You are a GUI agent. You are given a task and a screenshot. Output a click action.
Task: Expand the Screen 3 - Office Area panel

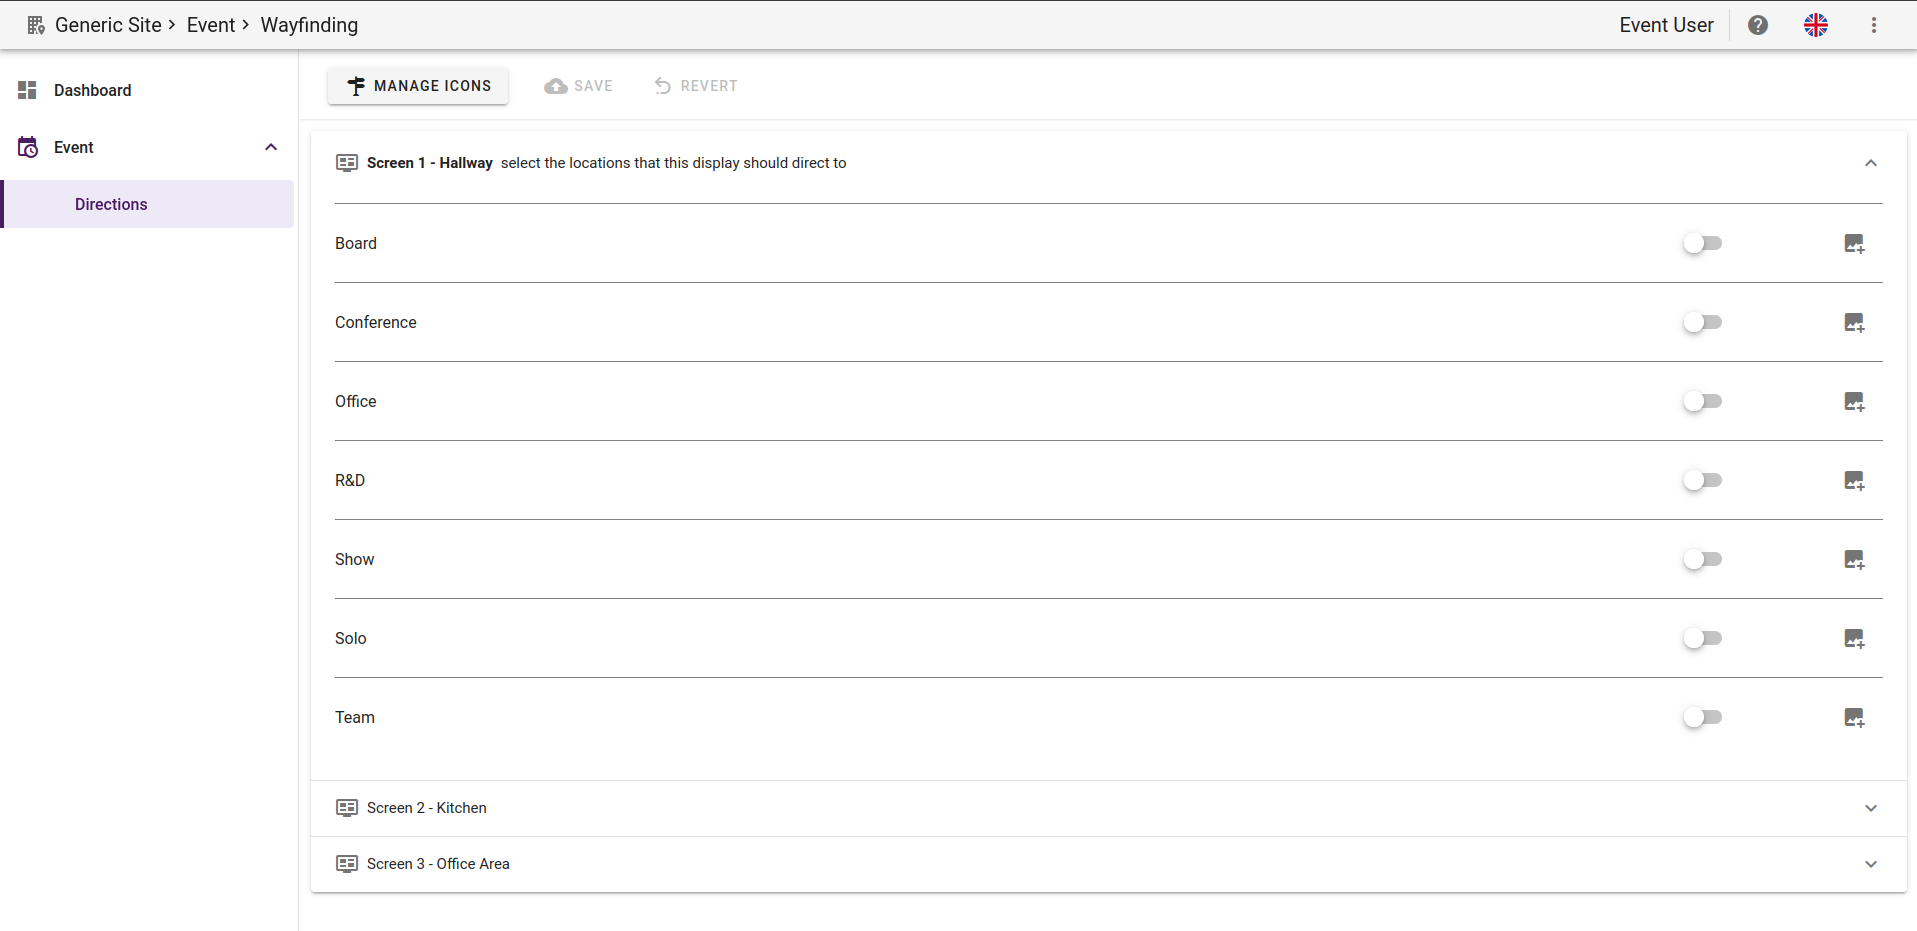(1870, 864)
